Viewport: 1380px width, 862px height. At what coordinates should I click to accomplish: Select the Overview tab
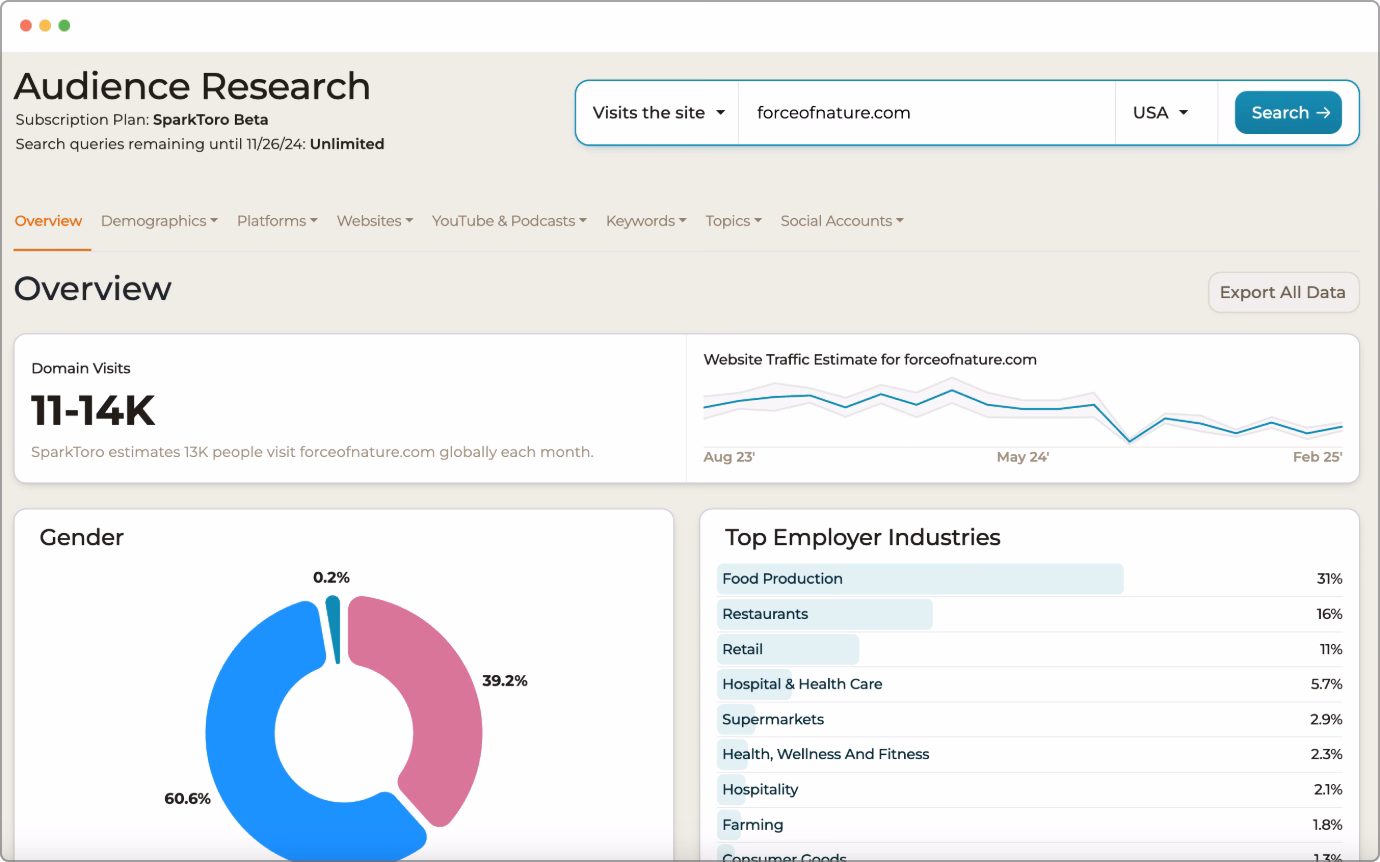(48, 221)
